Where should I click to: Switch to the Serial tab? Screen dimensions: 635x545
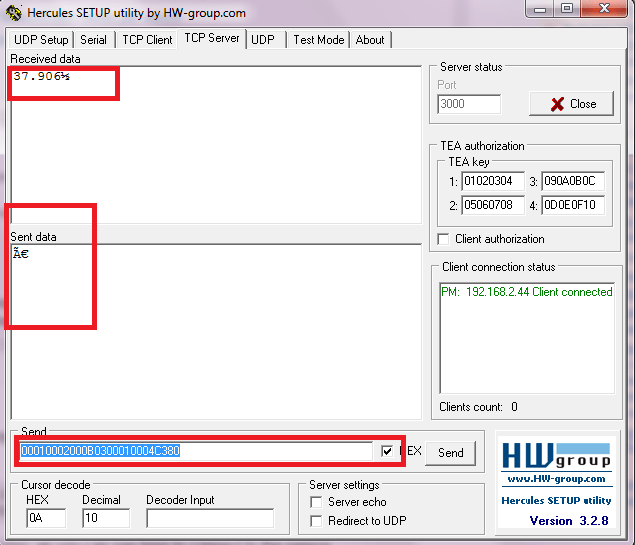click(x=94, y=40)
